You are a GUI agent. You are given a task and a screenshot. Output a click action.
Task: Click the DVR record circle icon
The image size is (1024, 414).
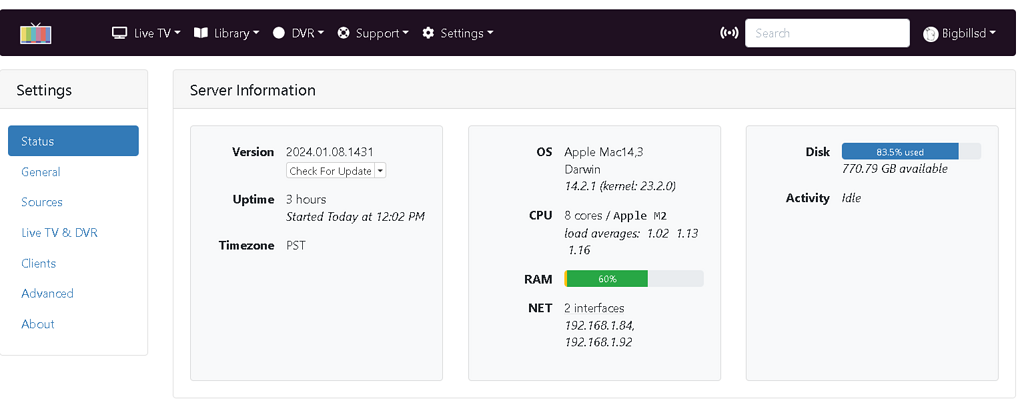[x=279, y=33]
